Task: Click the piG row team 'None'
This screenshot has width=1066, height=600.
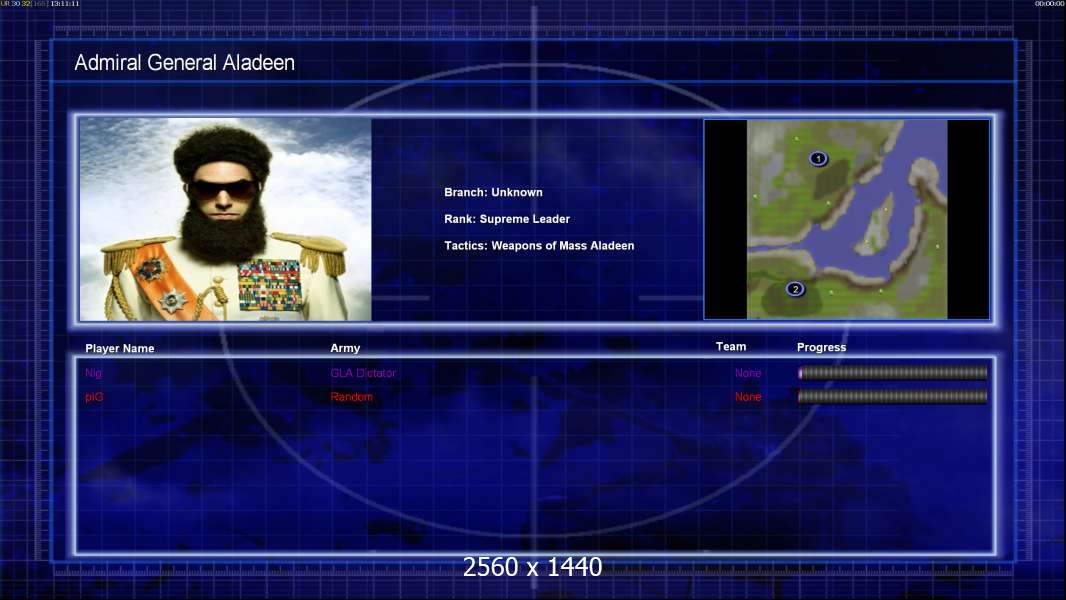Action: coord(748,397)
